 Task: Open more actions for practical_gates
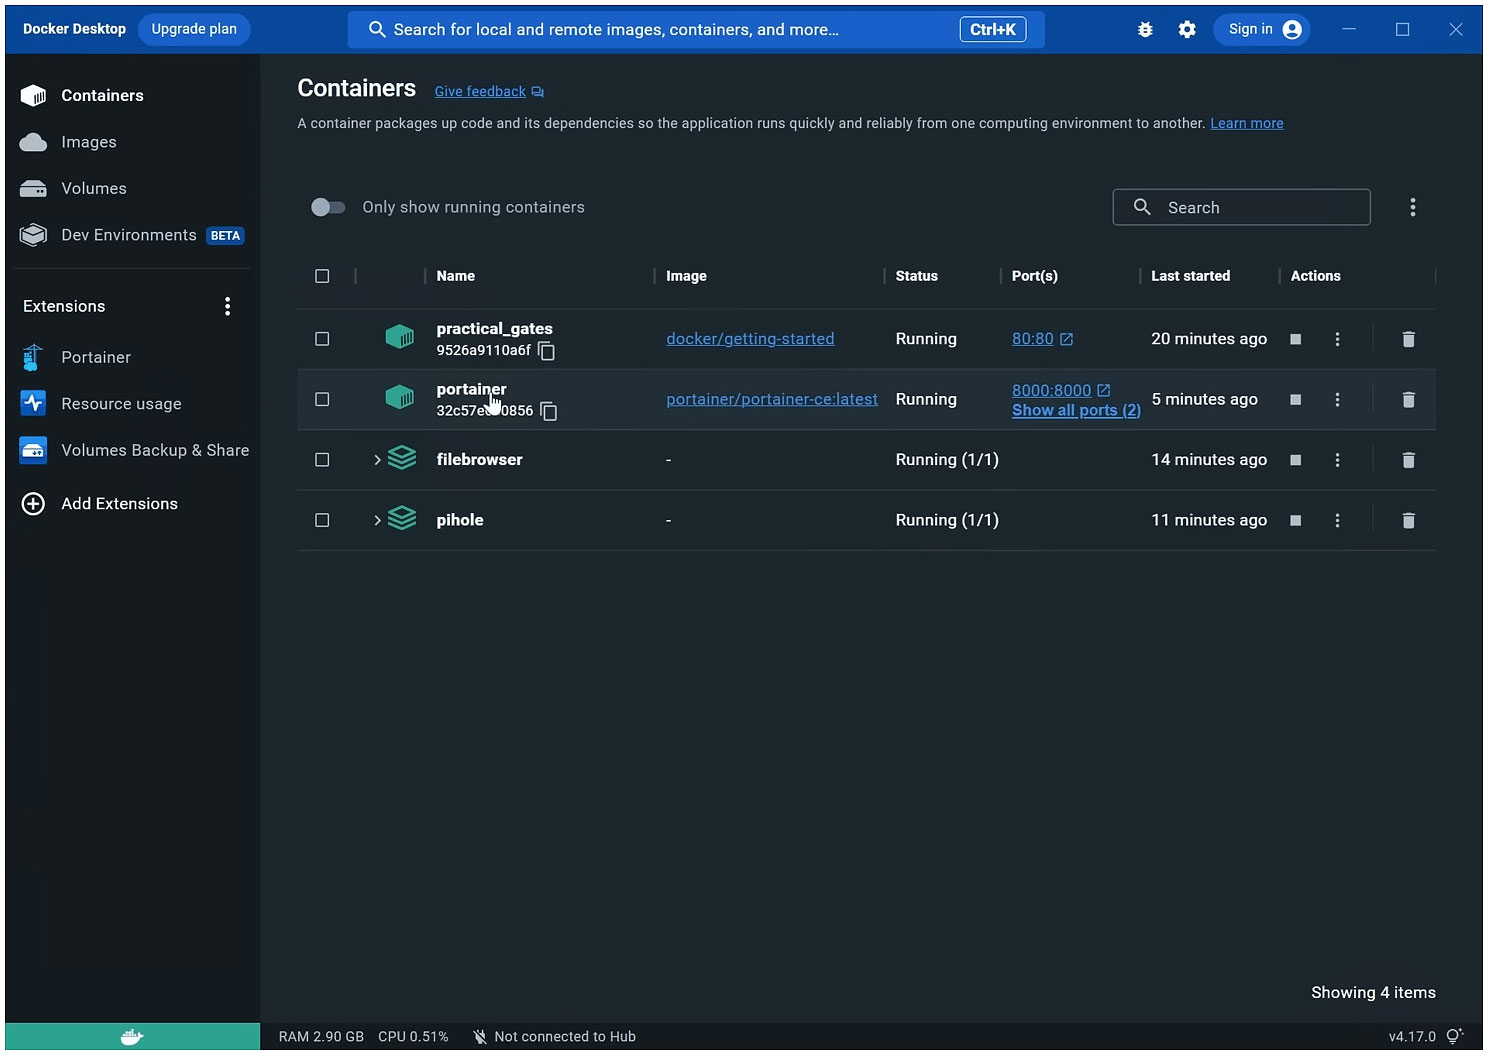coord(1337,339)
